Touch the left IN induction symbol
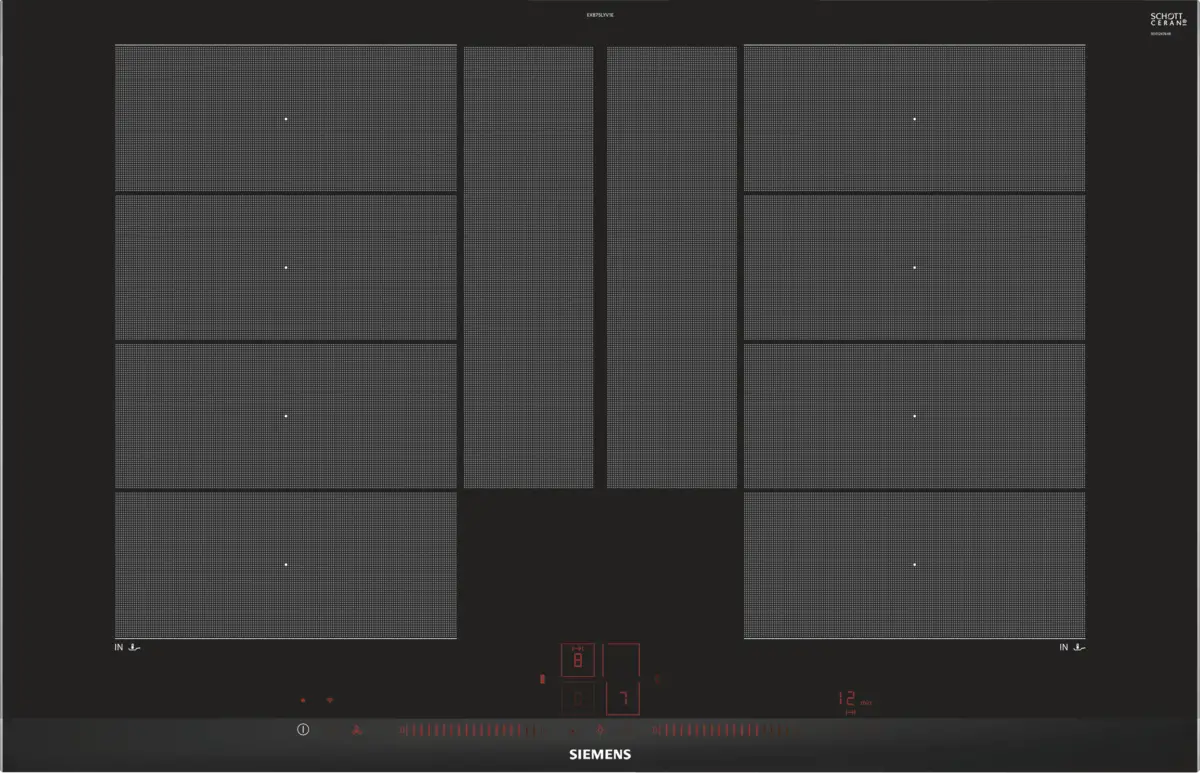Screen dimensions: 1200x773 point(128,648)
